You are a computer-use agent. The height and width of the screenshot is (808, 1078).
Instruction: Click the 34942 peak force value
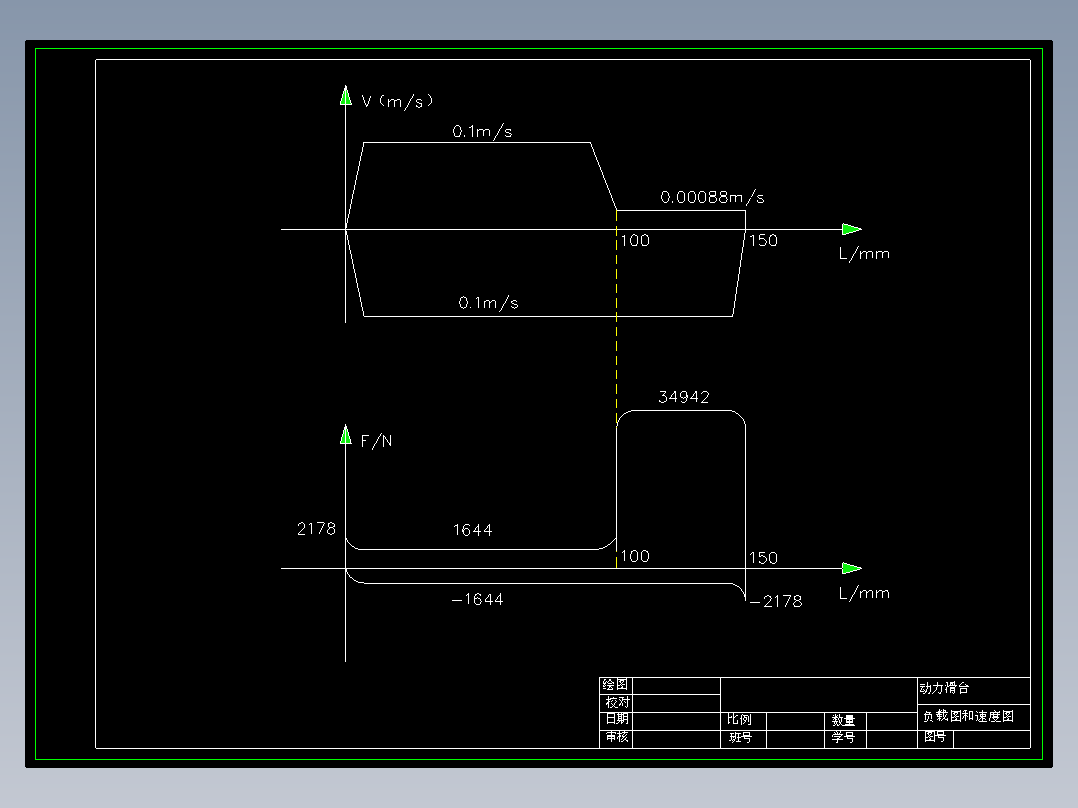pos(683,397)
